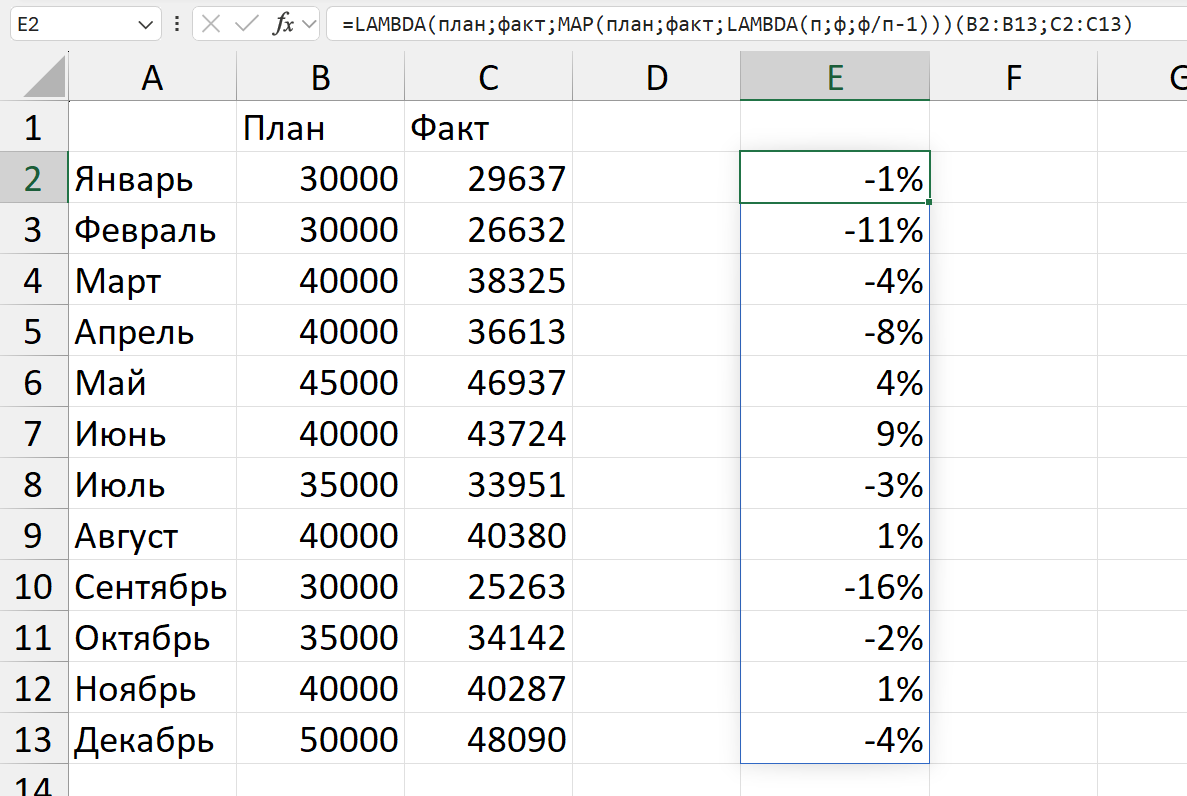This screenshot has width=1187, height=796.
Task: Click the -8% result cell
Action: tap(835, 331)
